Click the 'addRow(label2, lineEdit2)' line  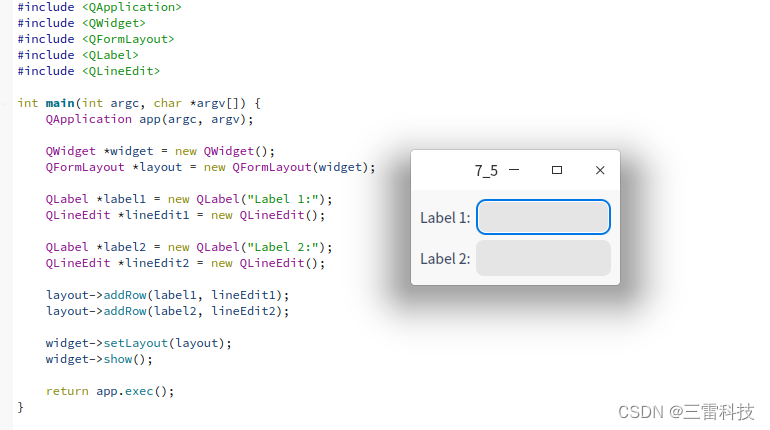(167, 311)
